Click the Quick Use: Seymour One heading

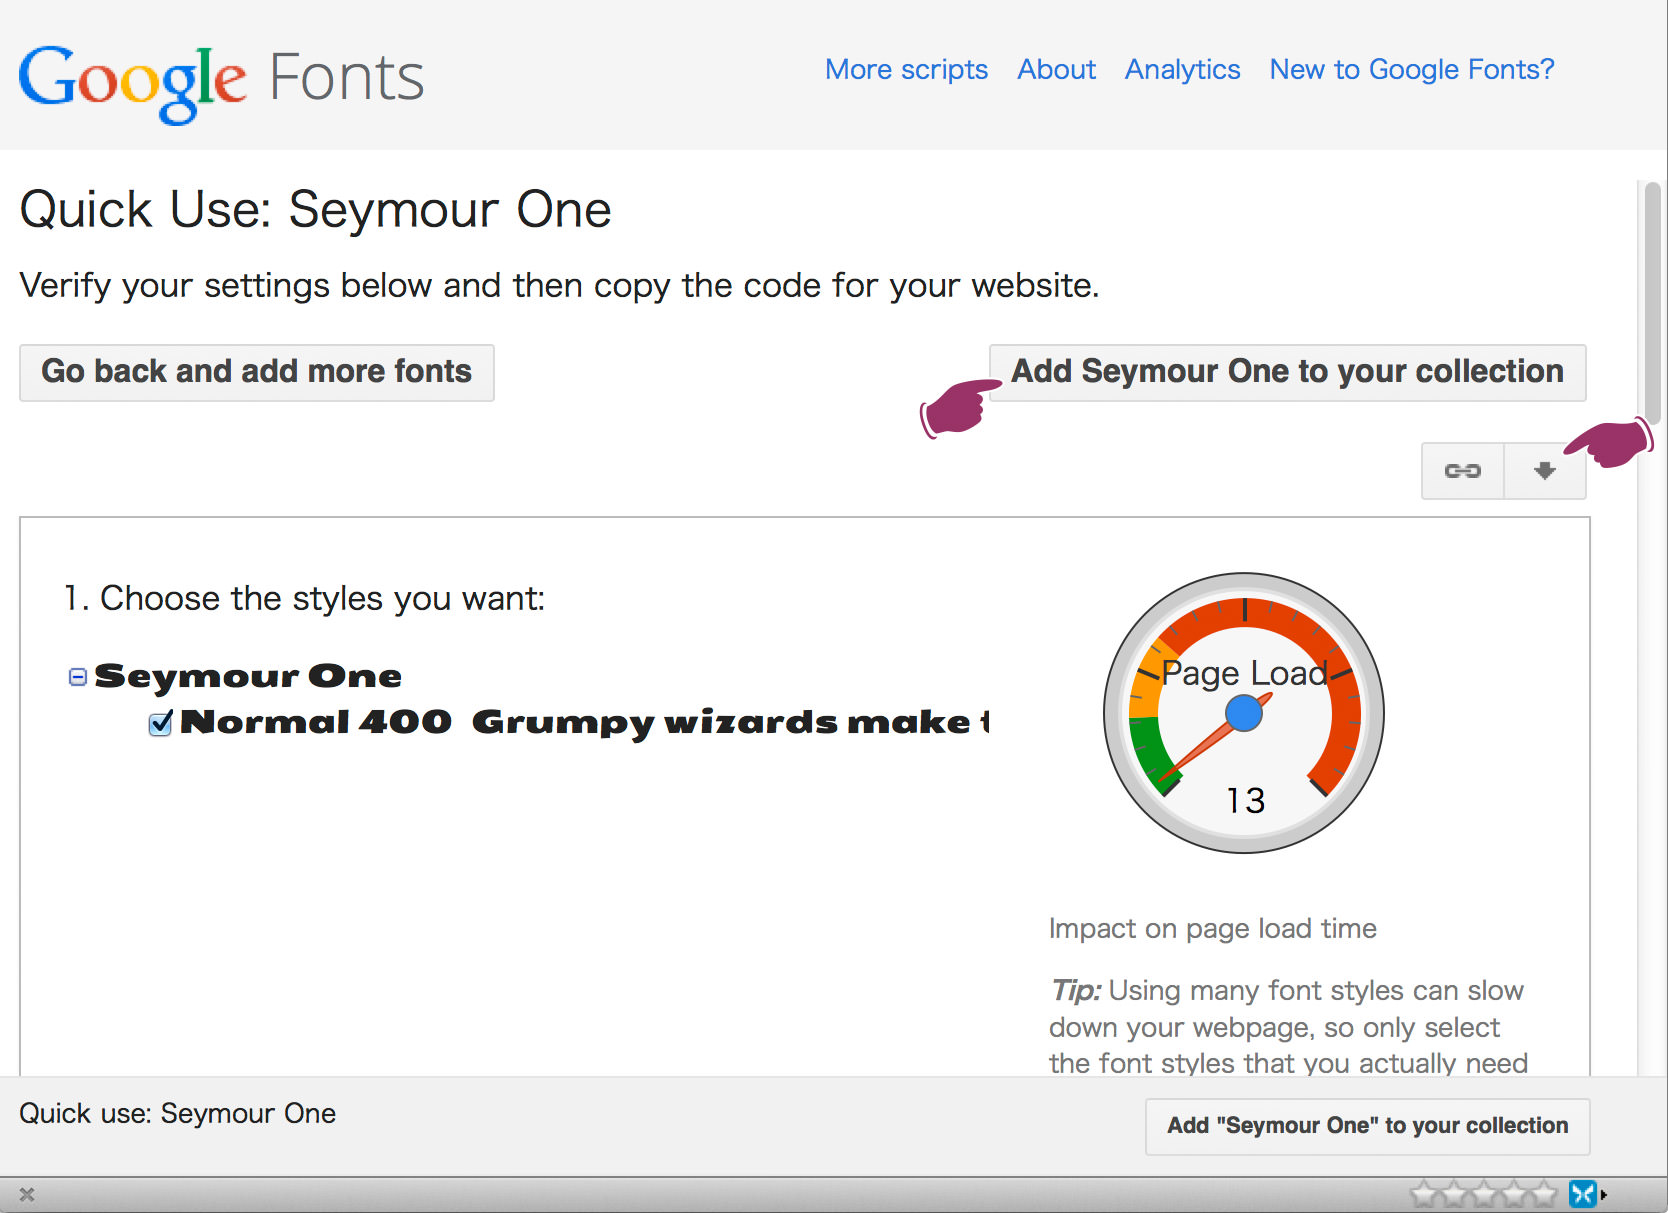[x=316, y=210]
